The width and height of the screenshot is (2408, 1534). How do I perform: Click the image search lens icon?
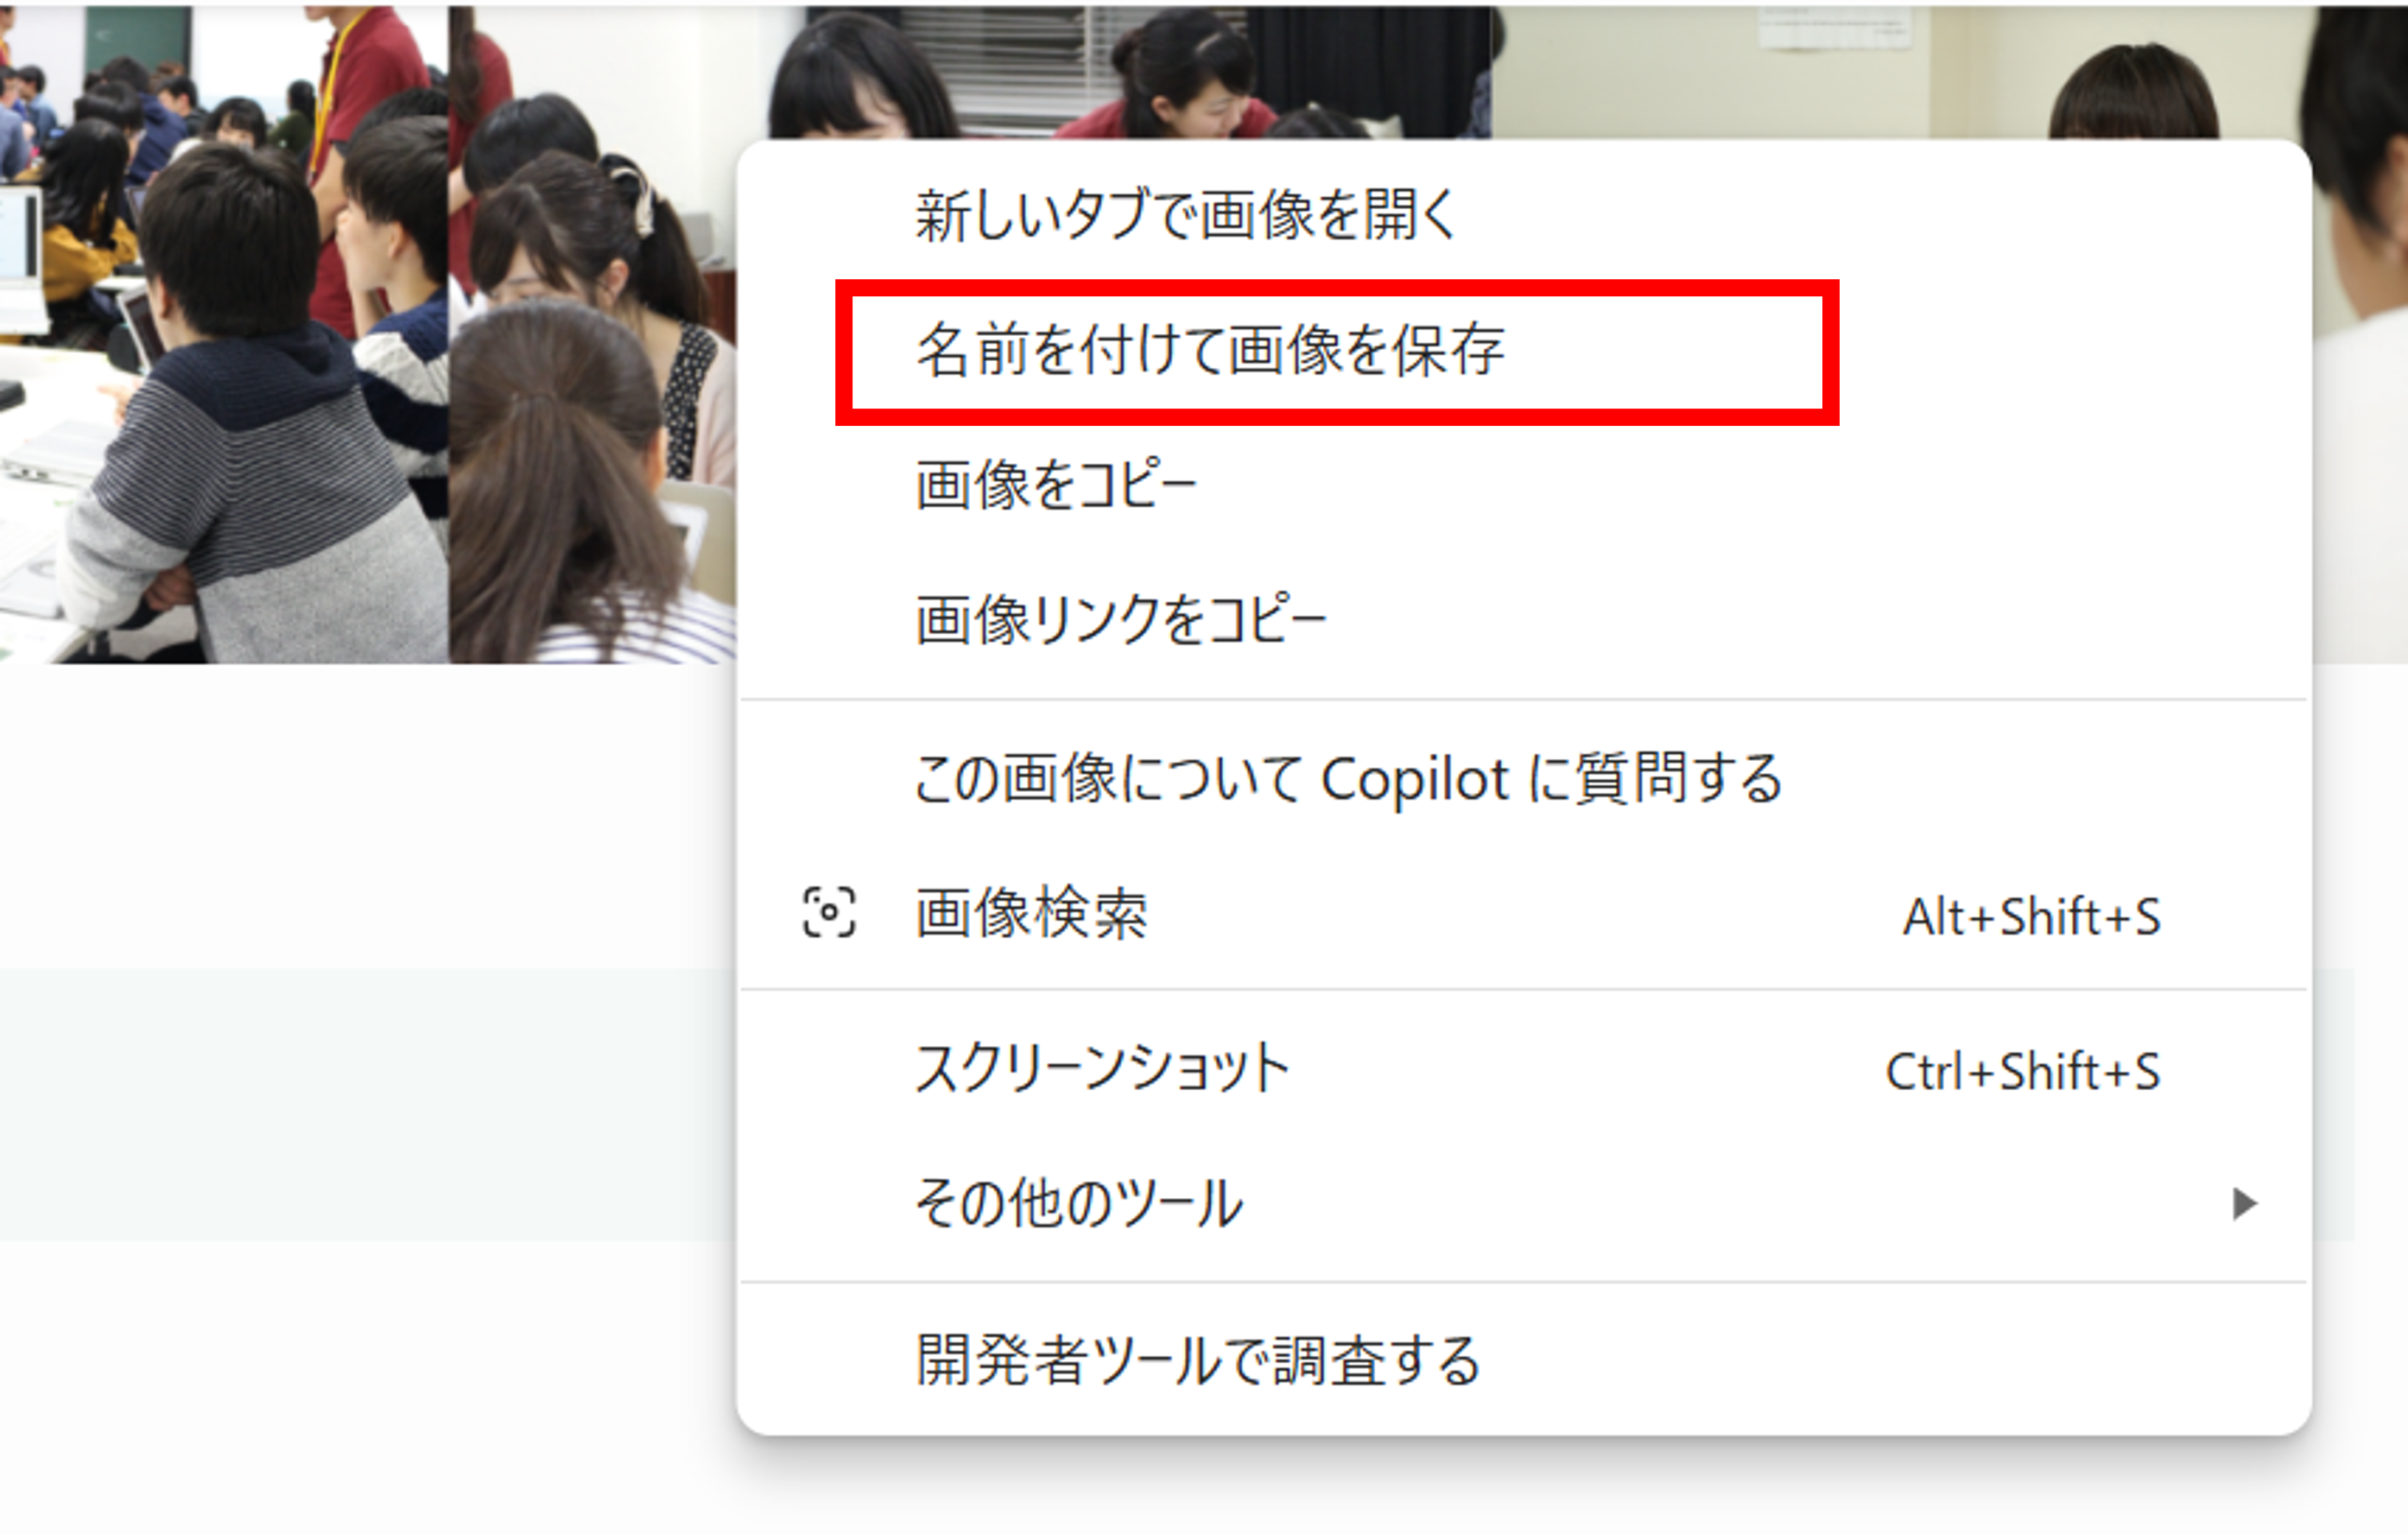click(x=828, y=912)
